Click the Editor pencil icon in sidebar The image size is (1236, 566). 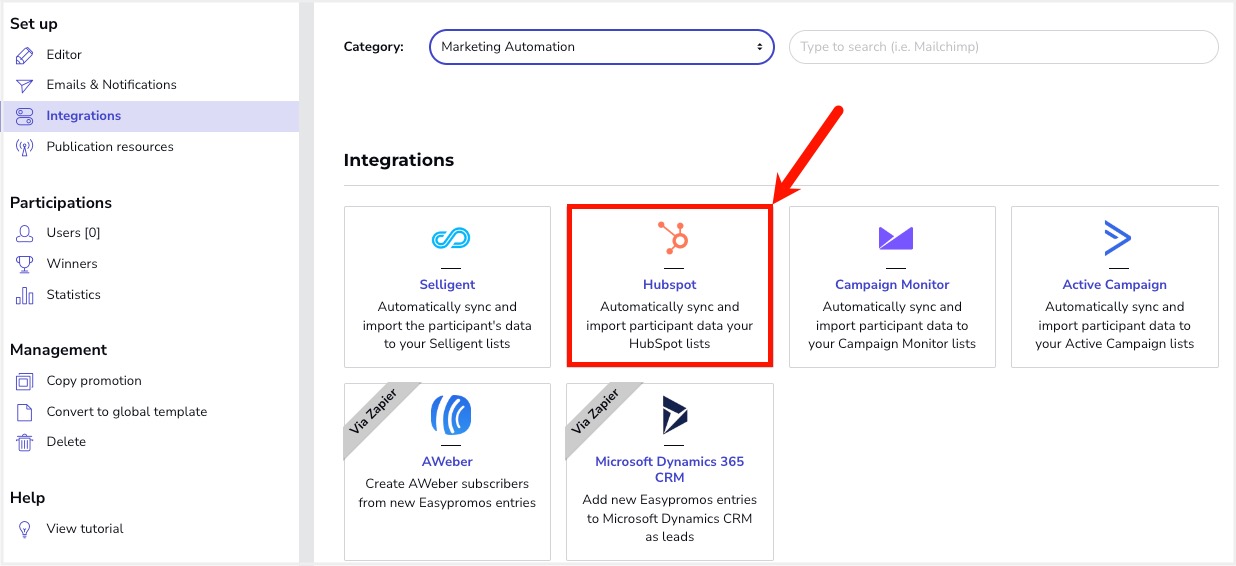25,55
